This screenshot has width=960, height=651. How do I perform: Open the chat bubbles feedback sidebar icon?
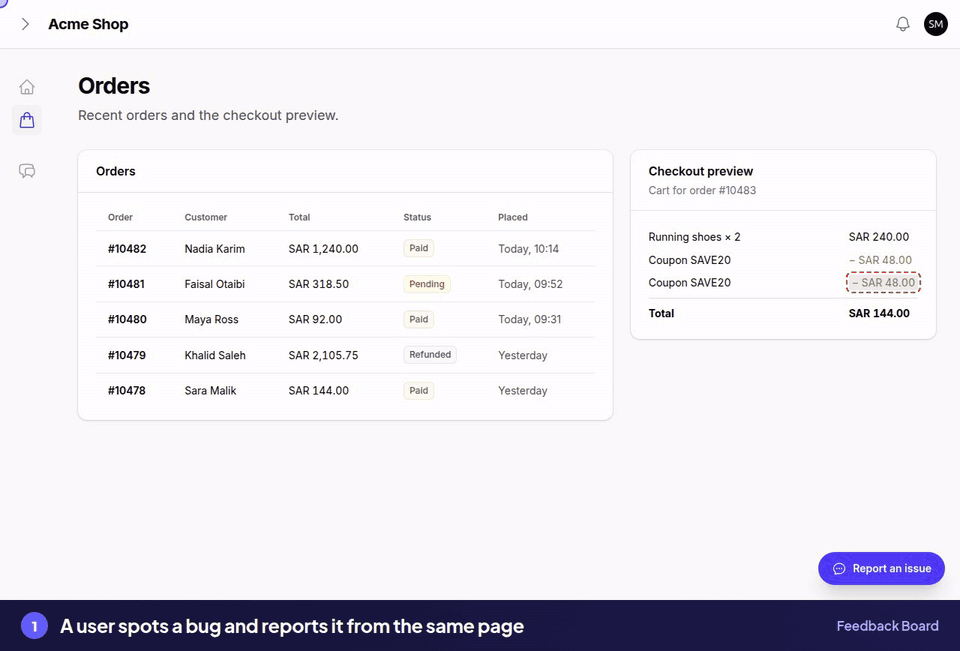point(27,170)
